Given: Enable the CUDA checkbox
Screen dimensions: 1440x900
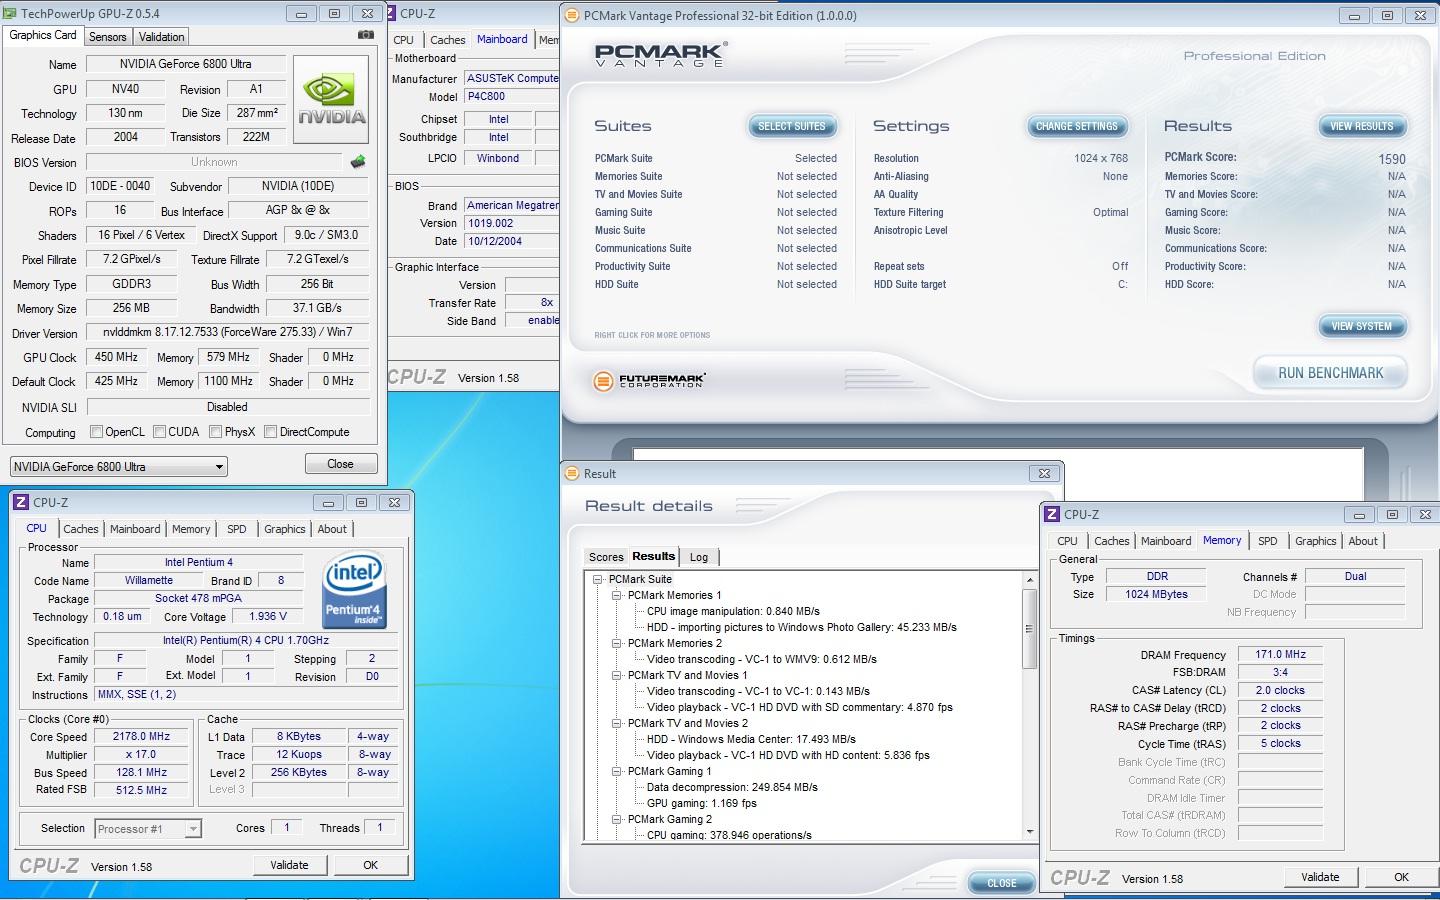Looking at the screenshot, I should tap(159, 432).
